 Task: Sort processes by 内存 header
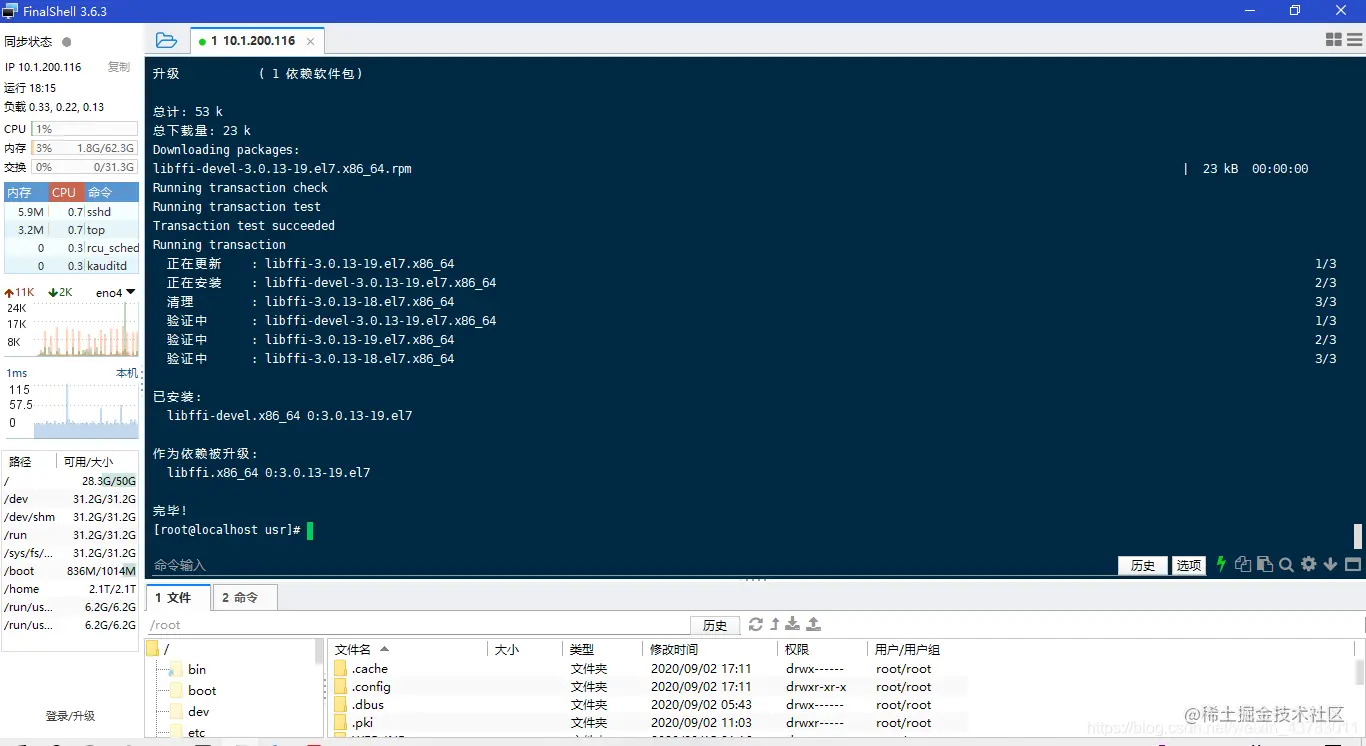click(x=26, y=192)
